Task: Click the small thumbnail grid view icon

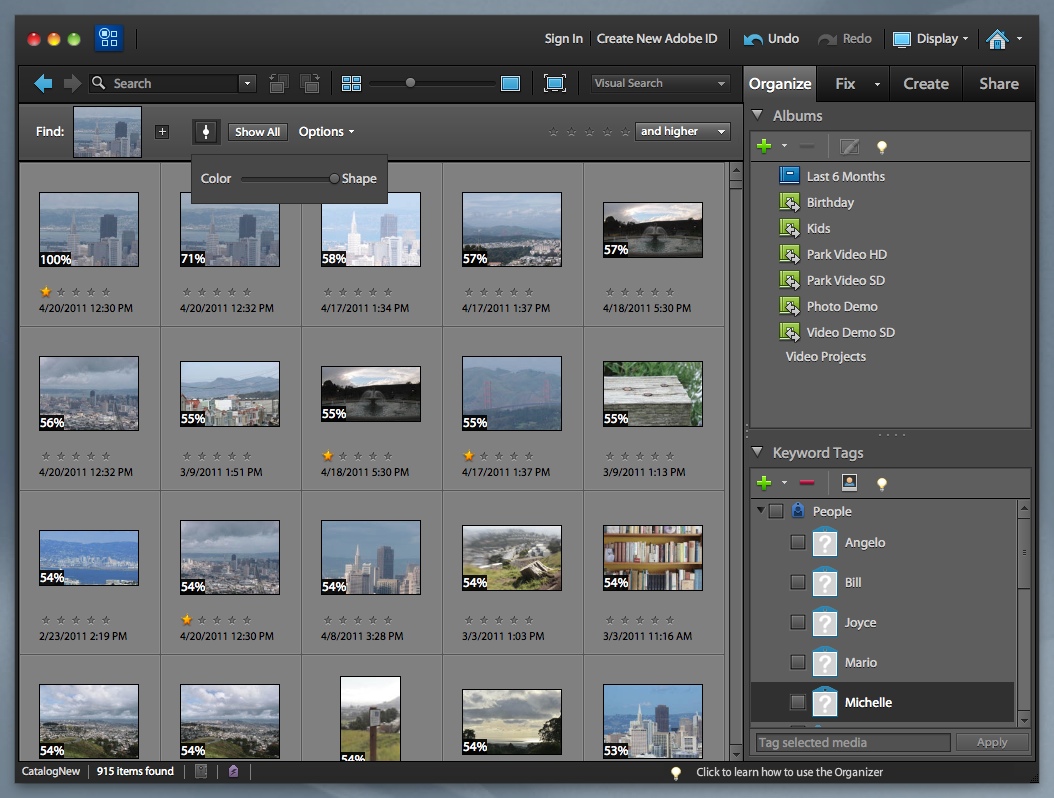Action: pos(351,84)
